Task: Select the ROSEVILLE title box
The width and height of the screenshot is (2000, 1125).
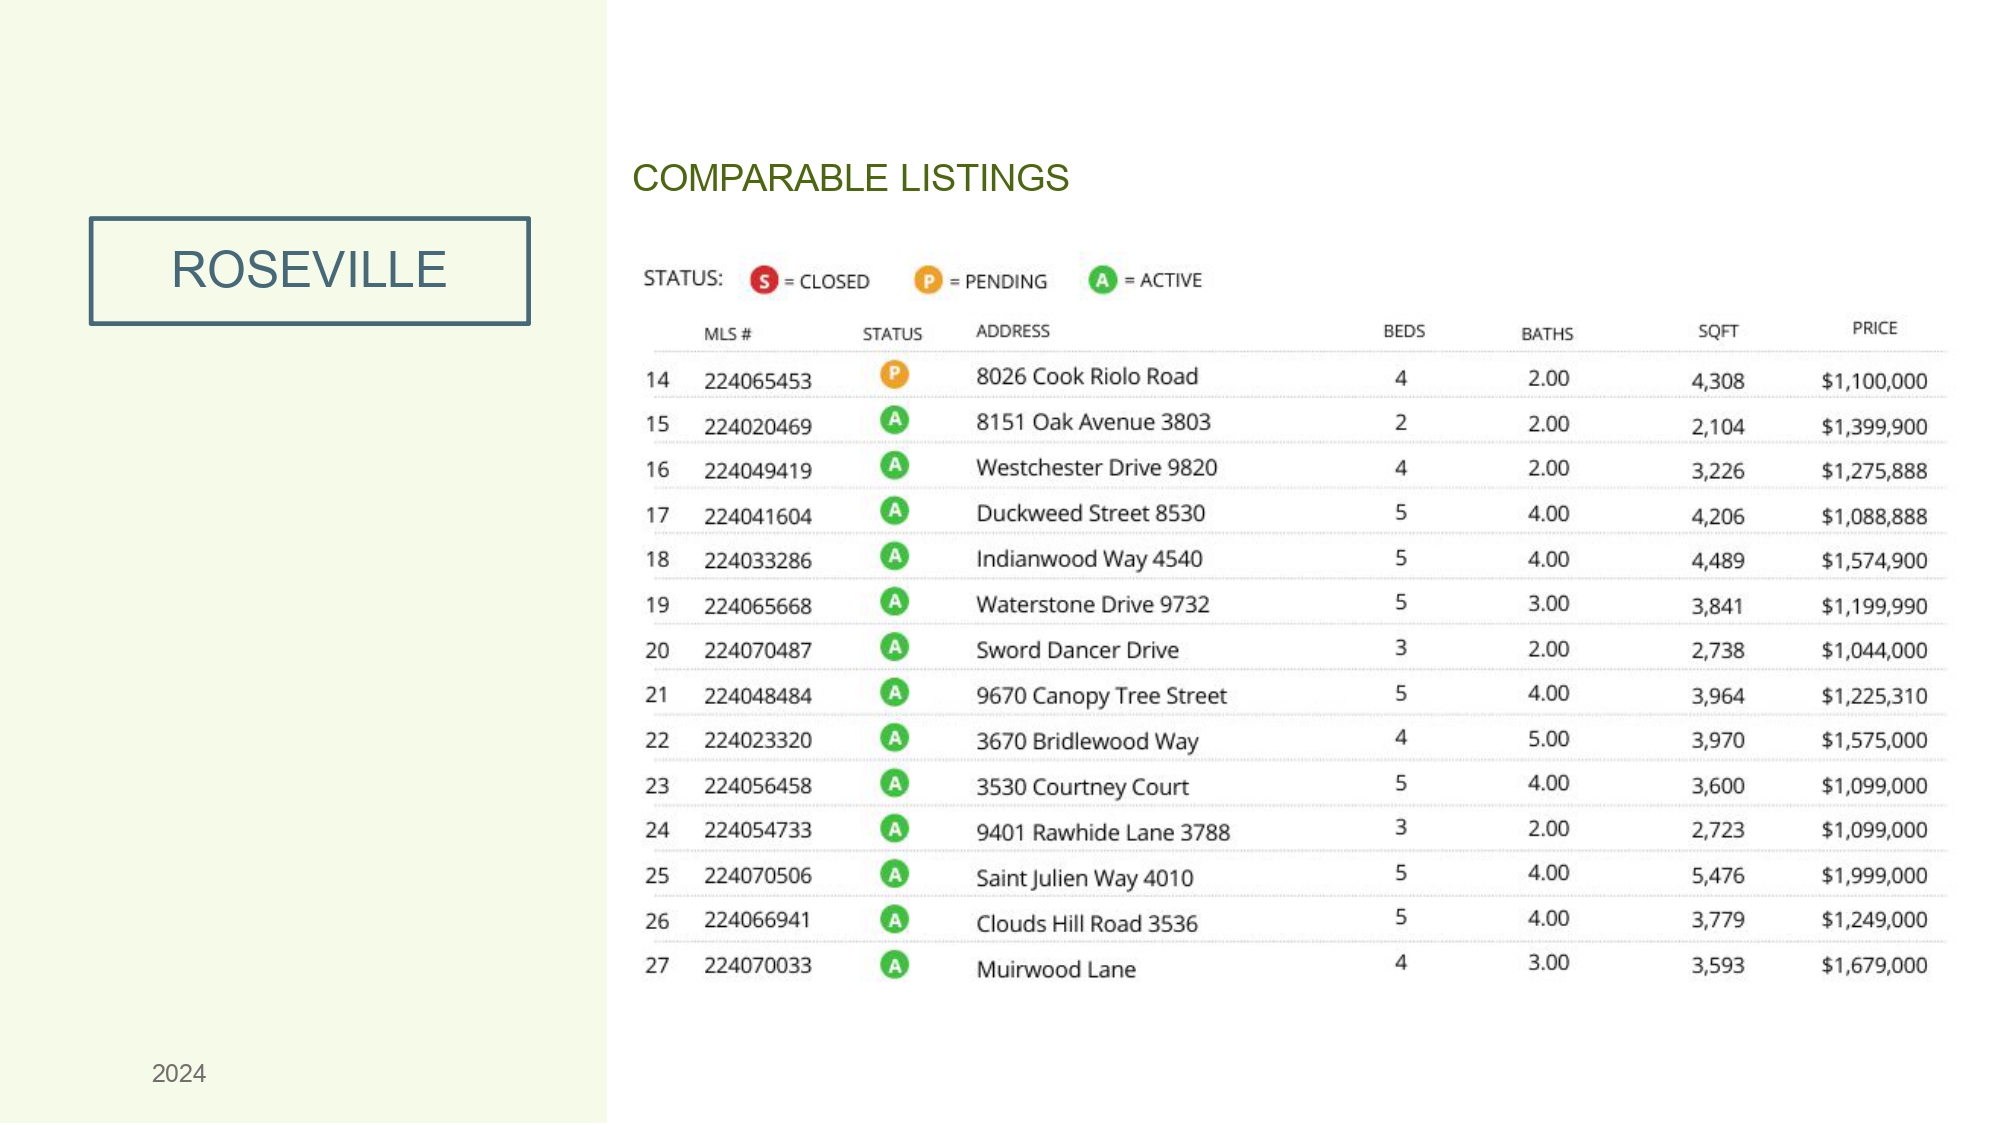Action: coord(309,271)
